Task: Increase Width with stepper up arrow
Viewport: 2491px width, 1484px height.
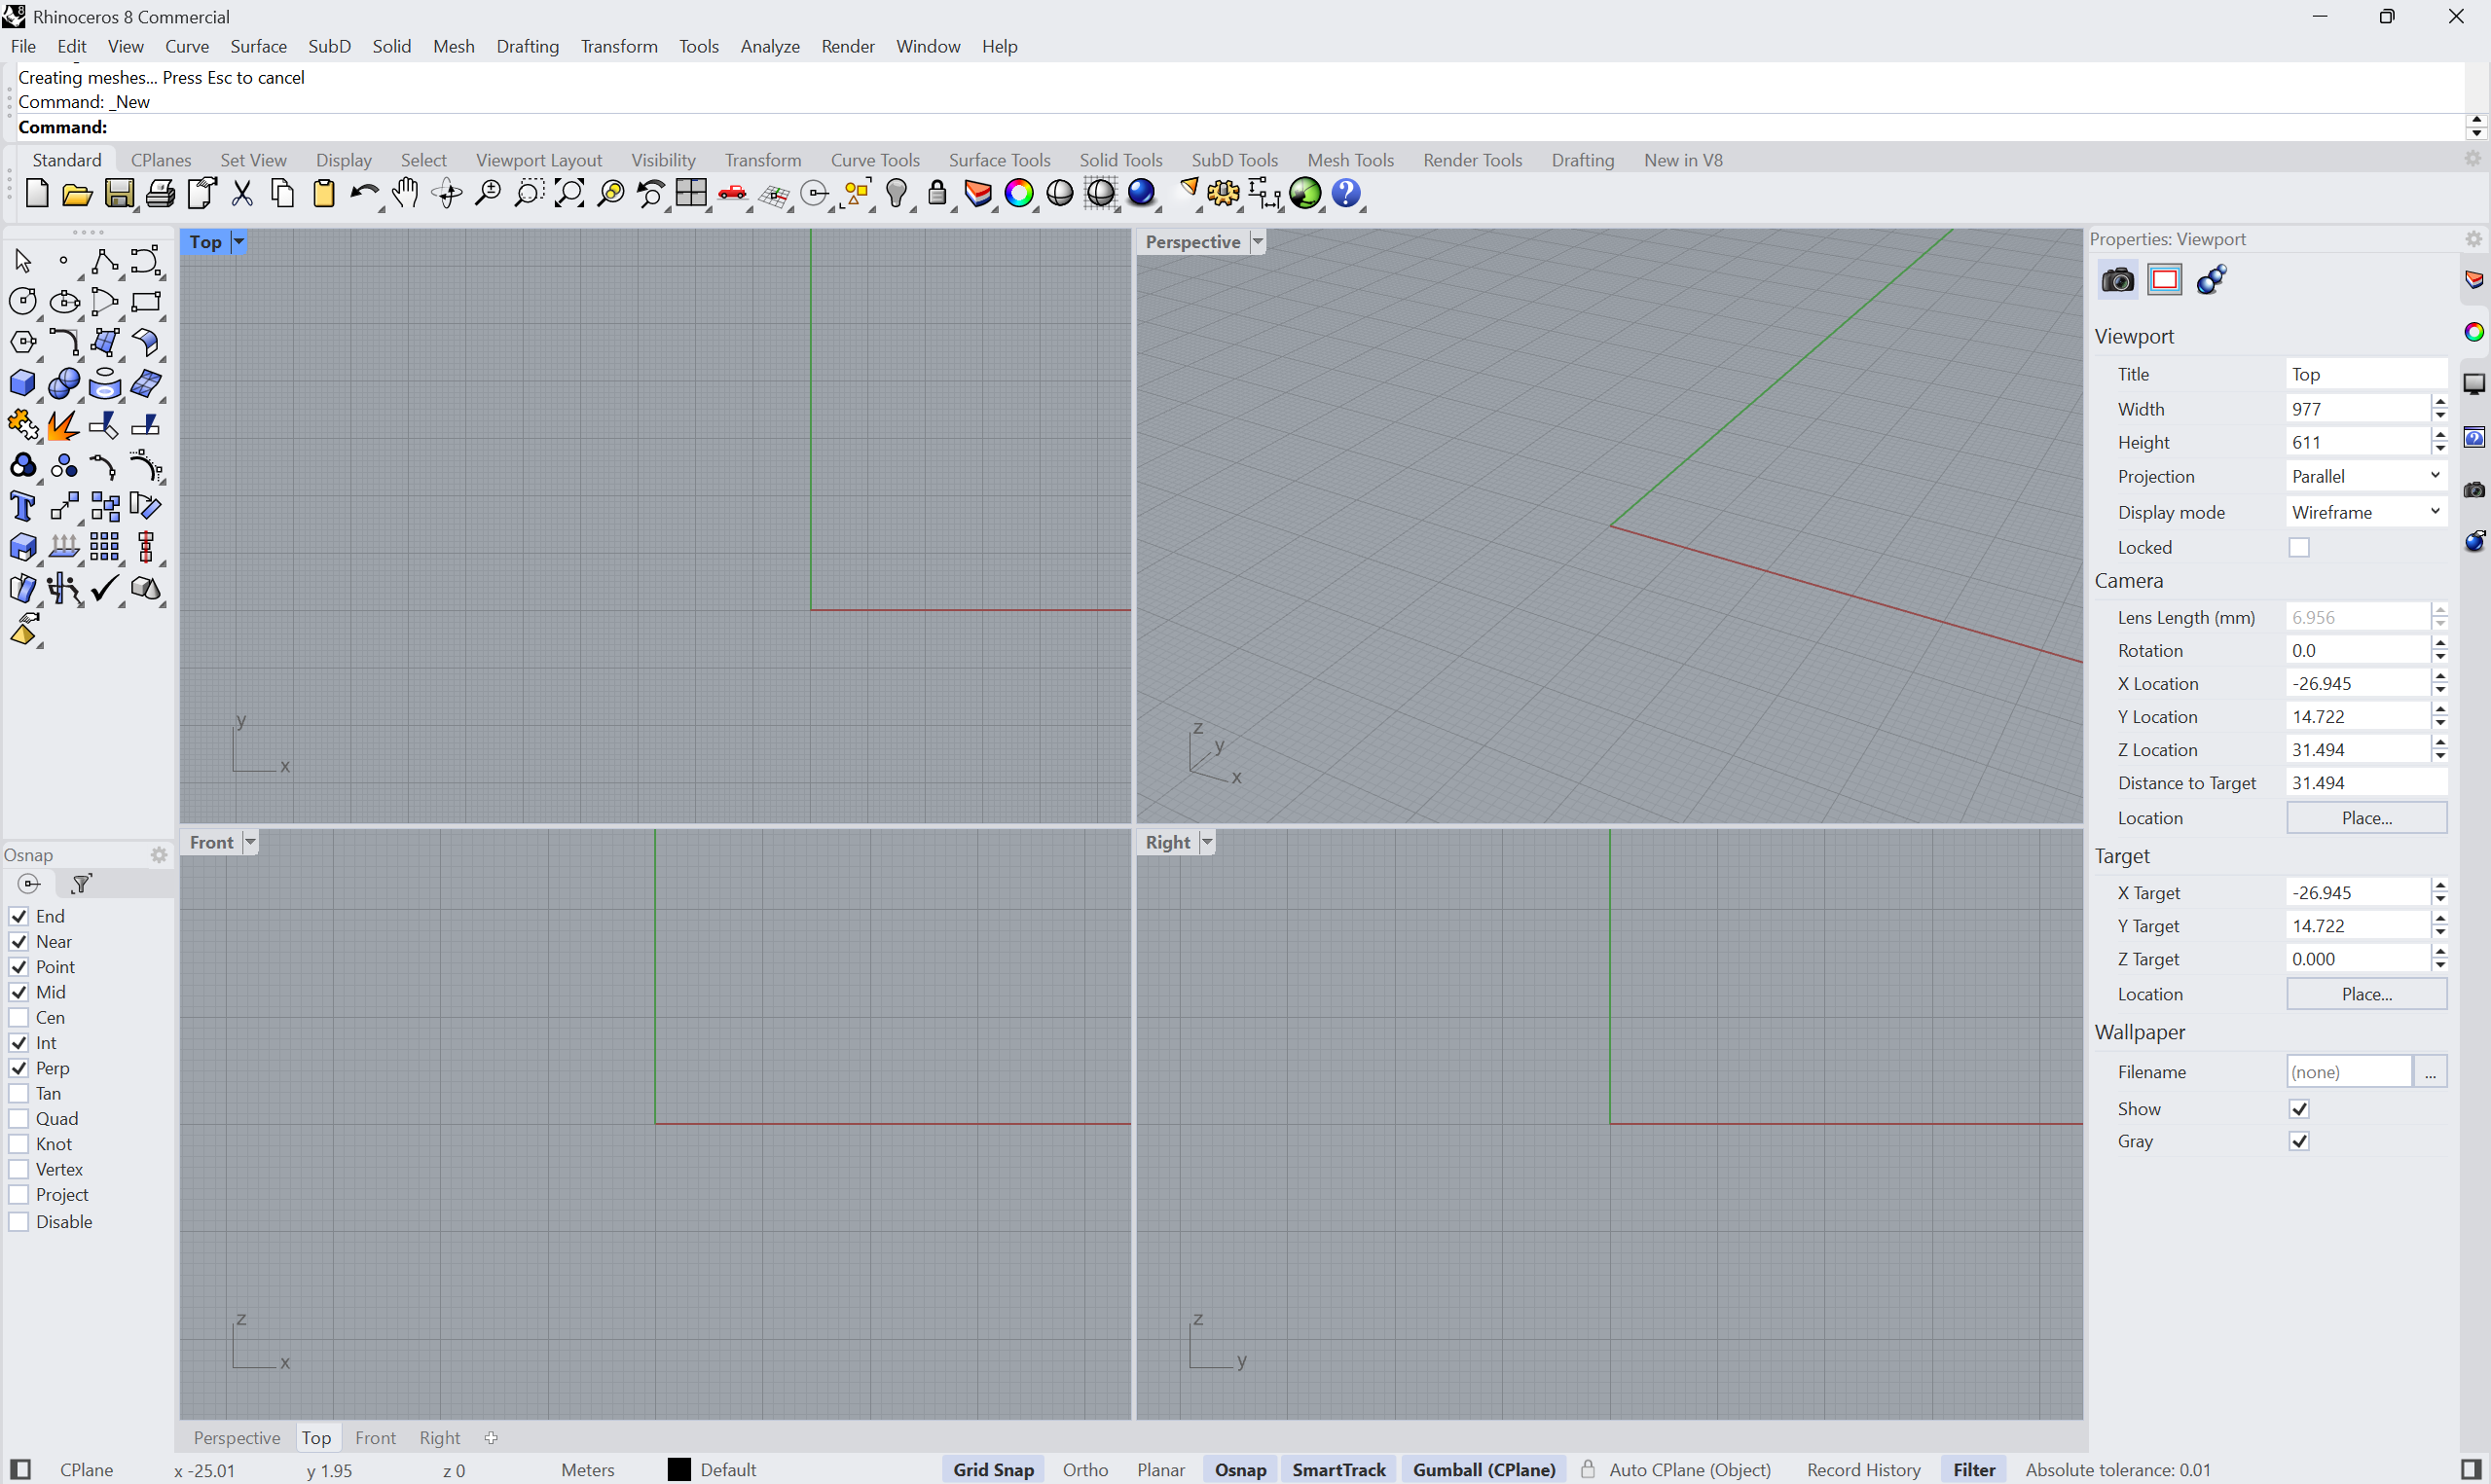Action: (x=2440, y=402)
